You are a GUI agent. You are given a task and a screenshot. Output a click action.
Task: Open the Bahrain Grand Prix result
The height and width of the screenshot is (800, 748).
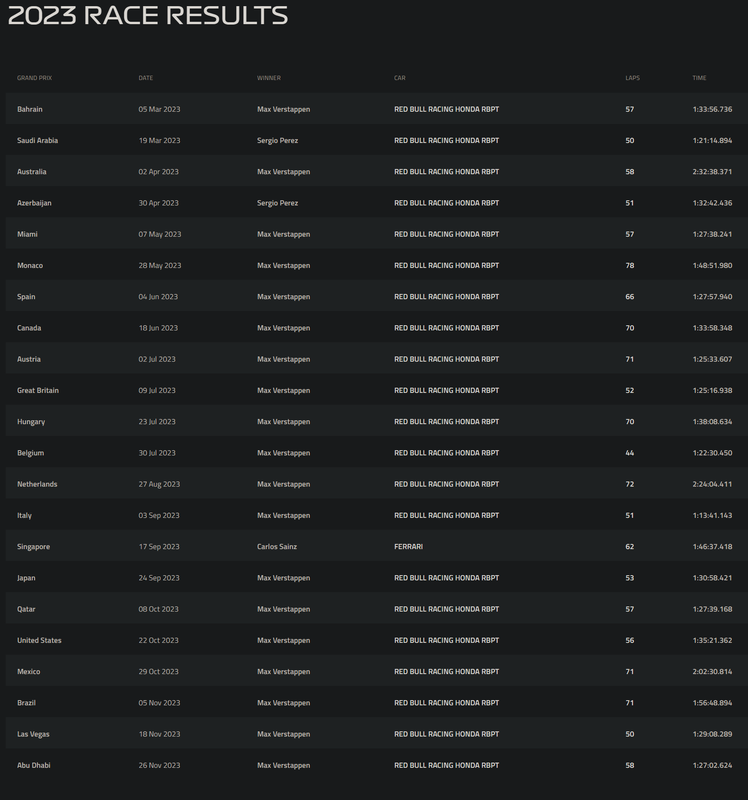[x=30, y=109]
